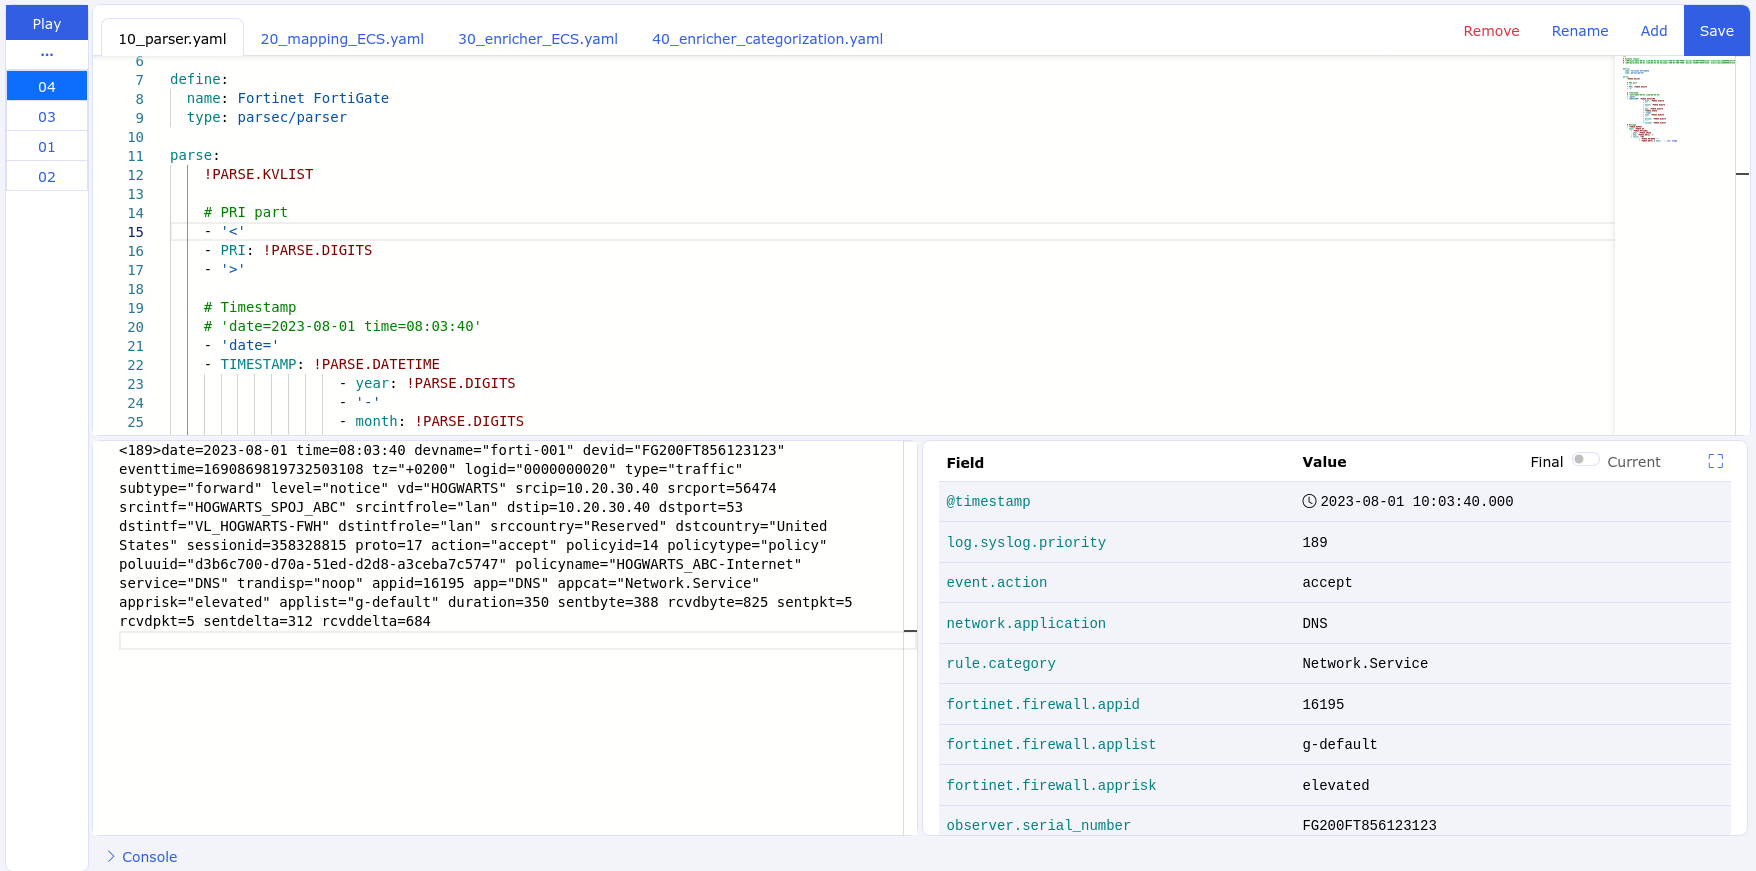Click the value 'g-default'

pos(1339,744)
